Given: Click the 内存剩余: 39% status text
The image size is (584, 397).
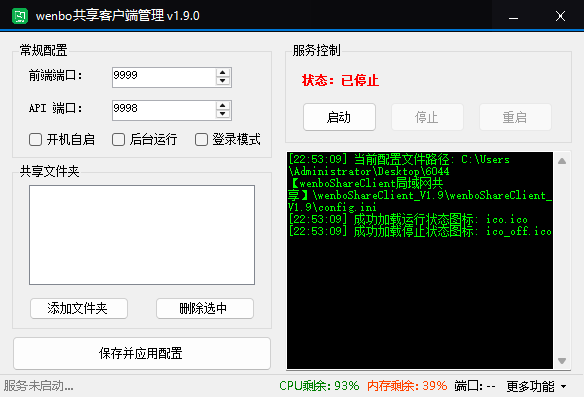Looking at the screenshot, I should coord(407,386).
